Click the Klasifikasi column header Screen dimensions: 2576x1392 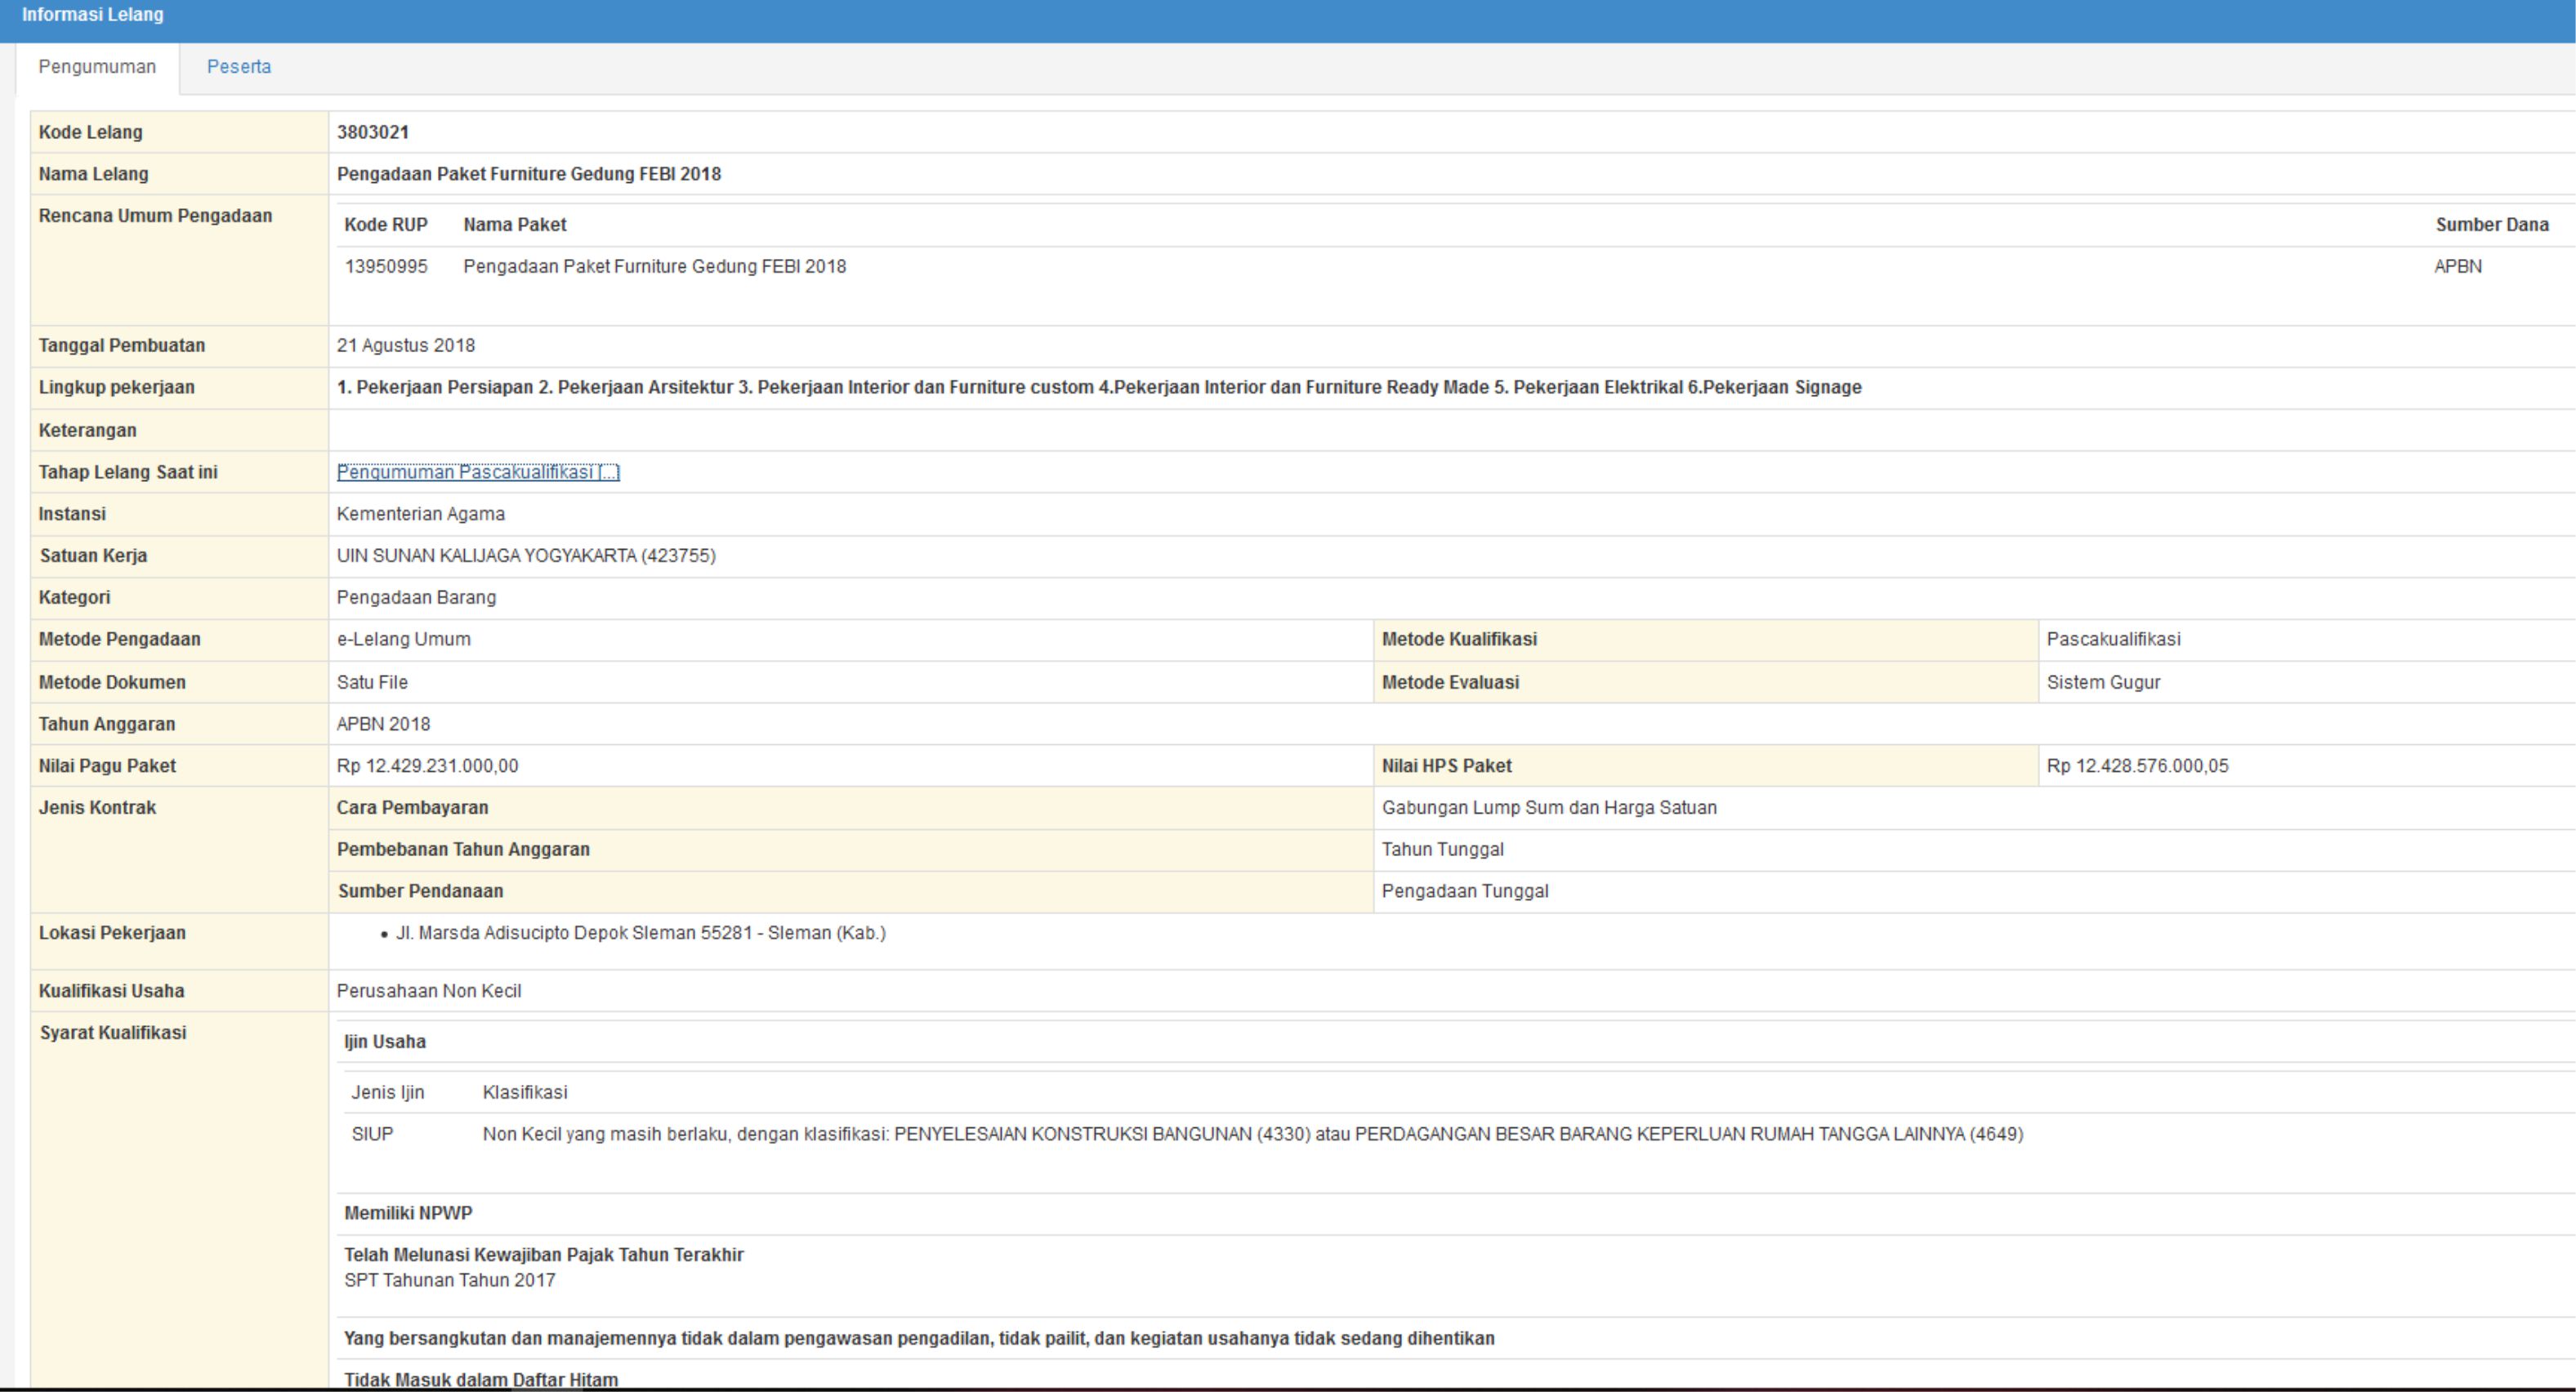click(524, 1093)
